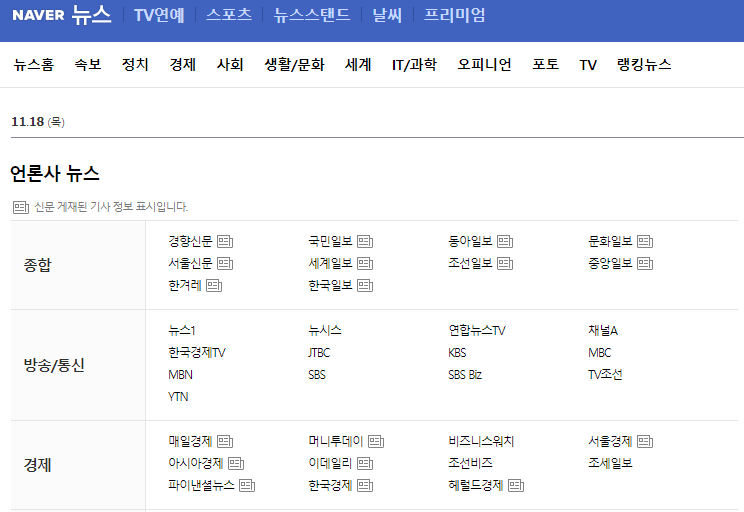This screenshot has width=744, height=512.
Task: Open 연합뉴스TV news link
Action: [477, 330]
